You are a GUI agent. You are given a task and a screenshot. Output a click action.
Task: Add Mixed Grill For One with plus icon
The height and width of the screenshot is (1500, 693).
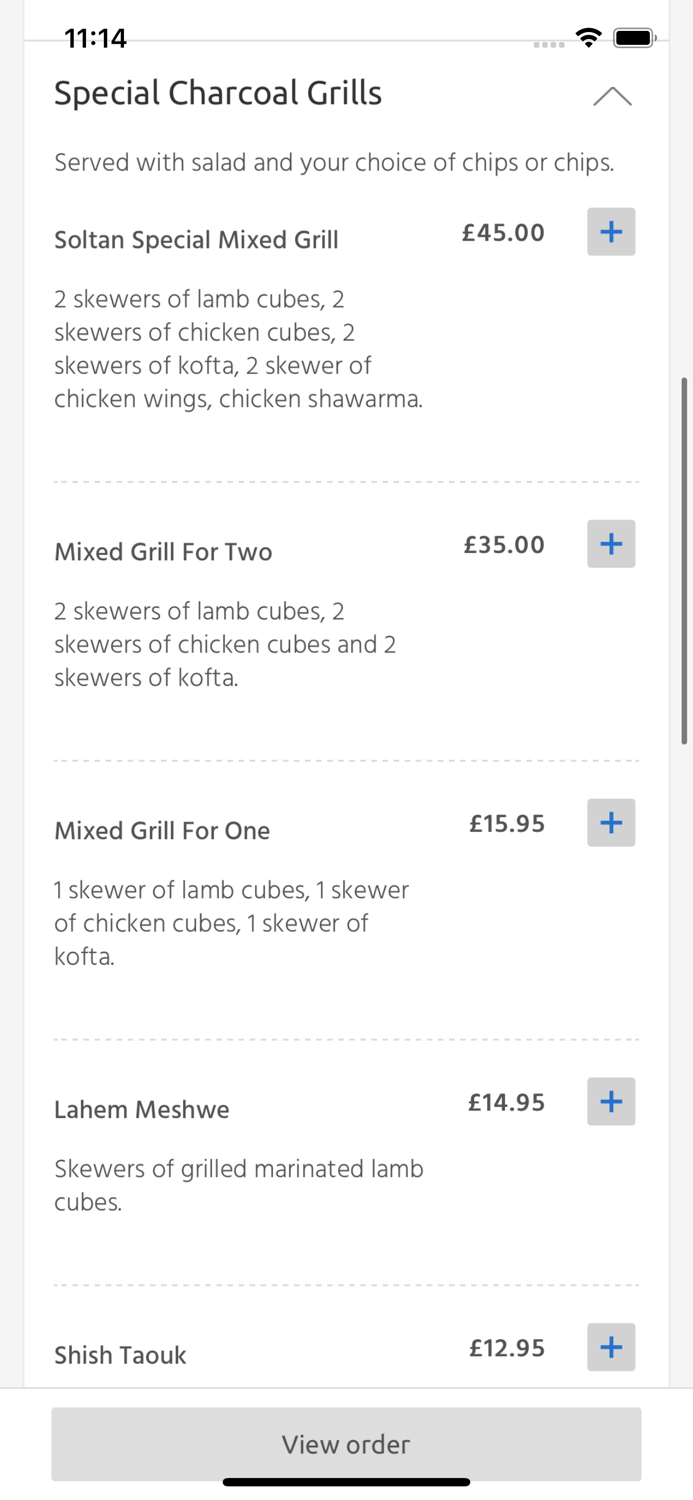click(611, 823)
